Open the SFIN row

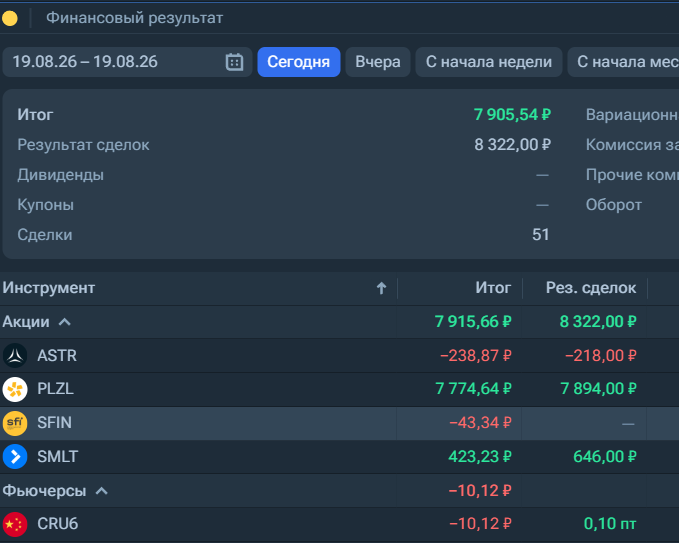click(x=340, y=423)
